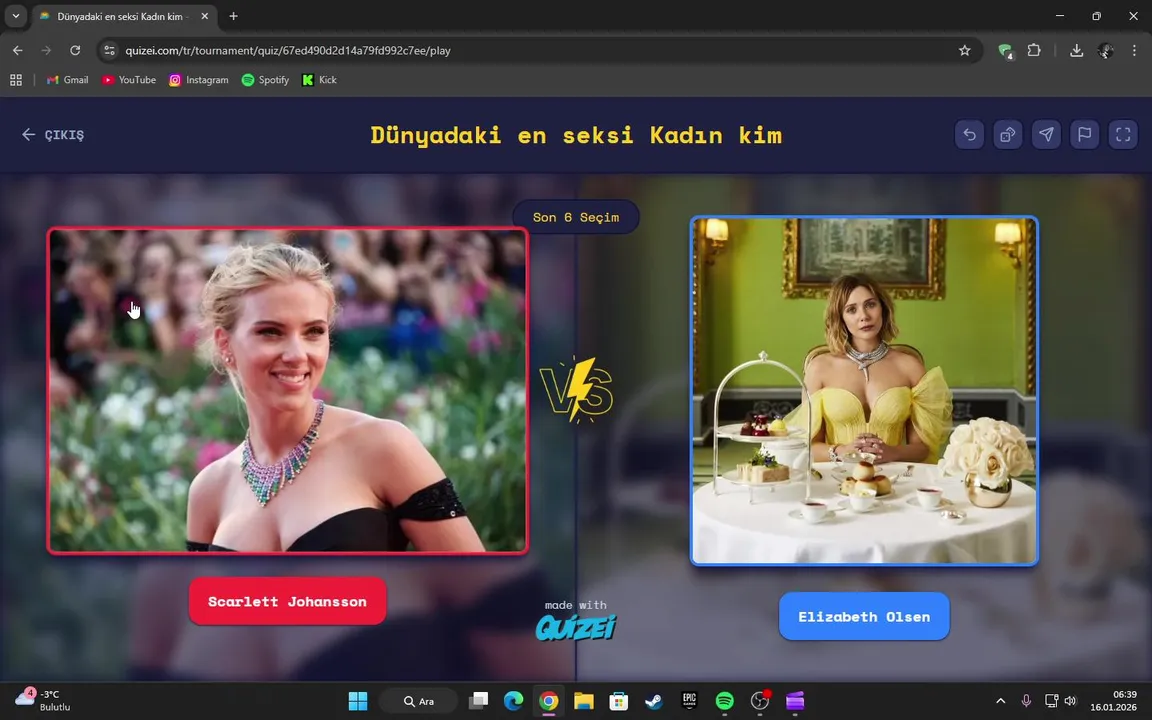This screenshot has height=720, width=1152.
Task: Open Chrome three-dot menu
Action: pos(1134,50)
